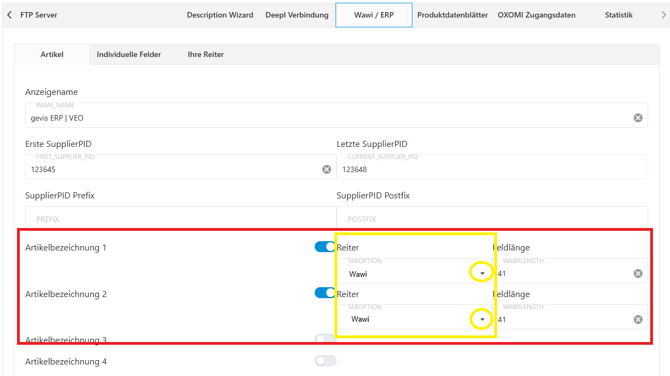The width and height of the screenshot is (670, 376).
Task: Open the Description Wizard tab
Action: pyautogui.click(x=220, y=15)
